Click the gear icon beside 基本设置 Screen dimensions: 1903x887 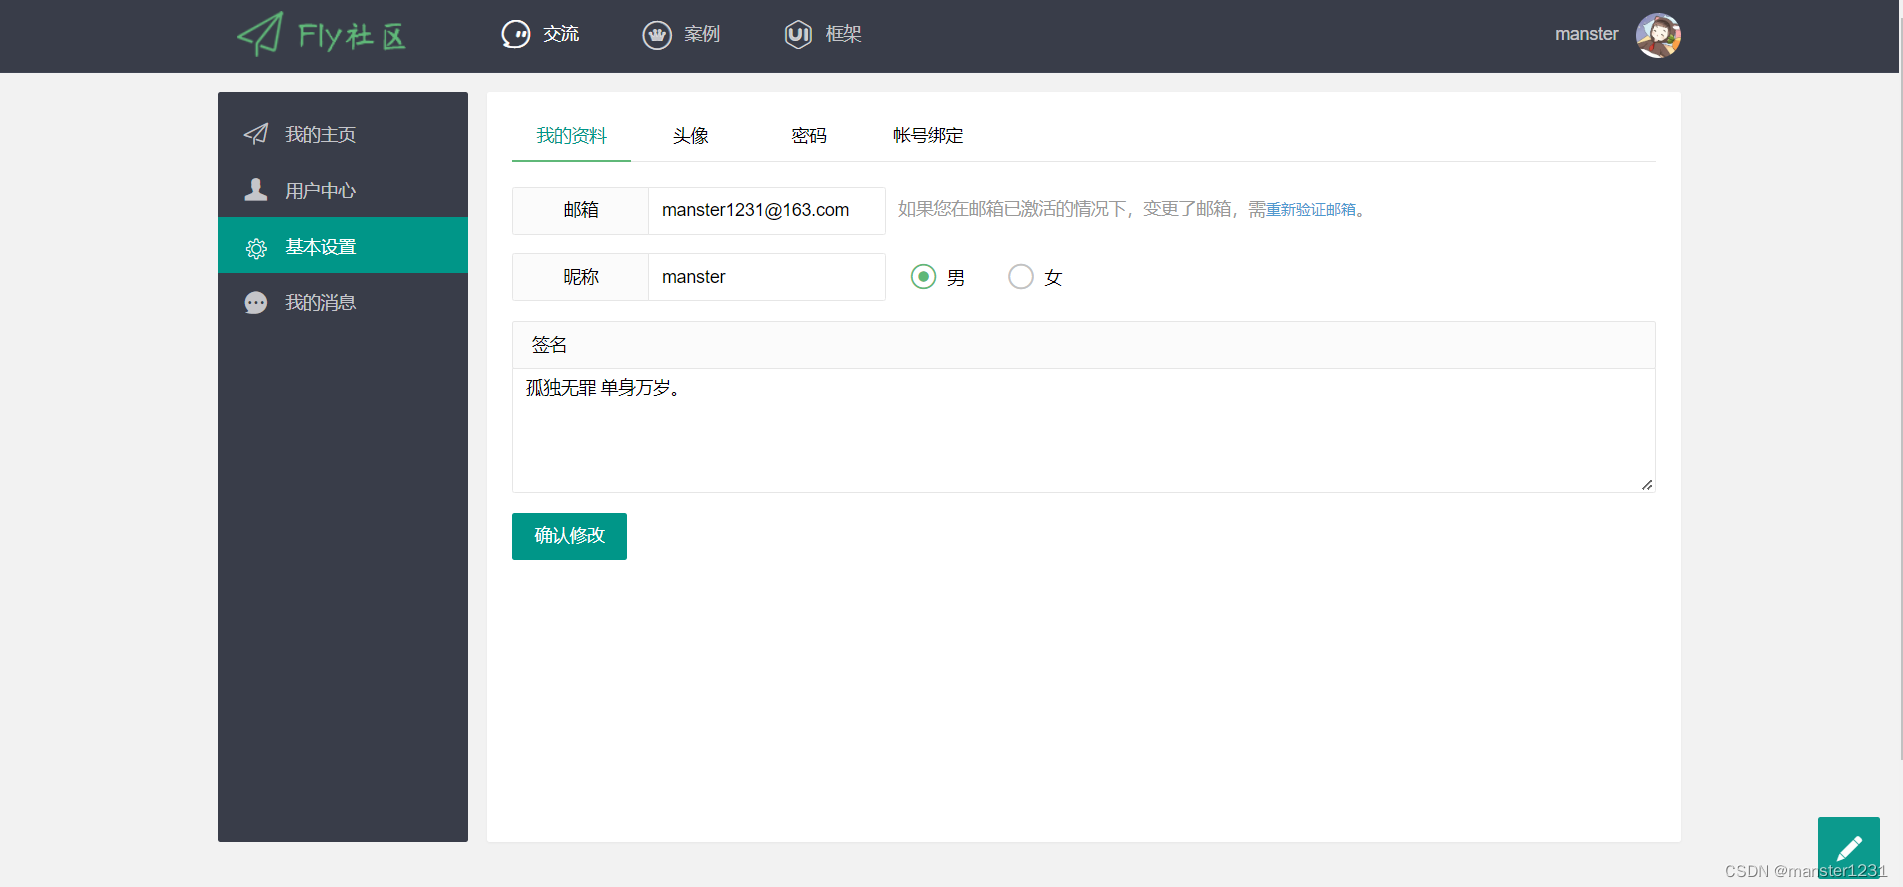[x=256, y=248]
